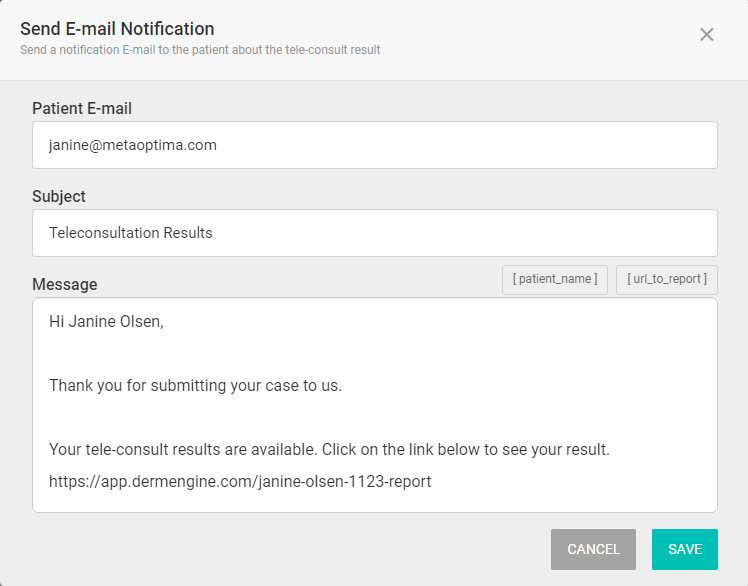Click the "Subject" field label
The width and height of the screenshot is (748, 586).
click(x=59, y=197)
